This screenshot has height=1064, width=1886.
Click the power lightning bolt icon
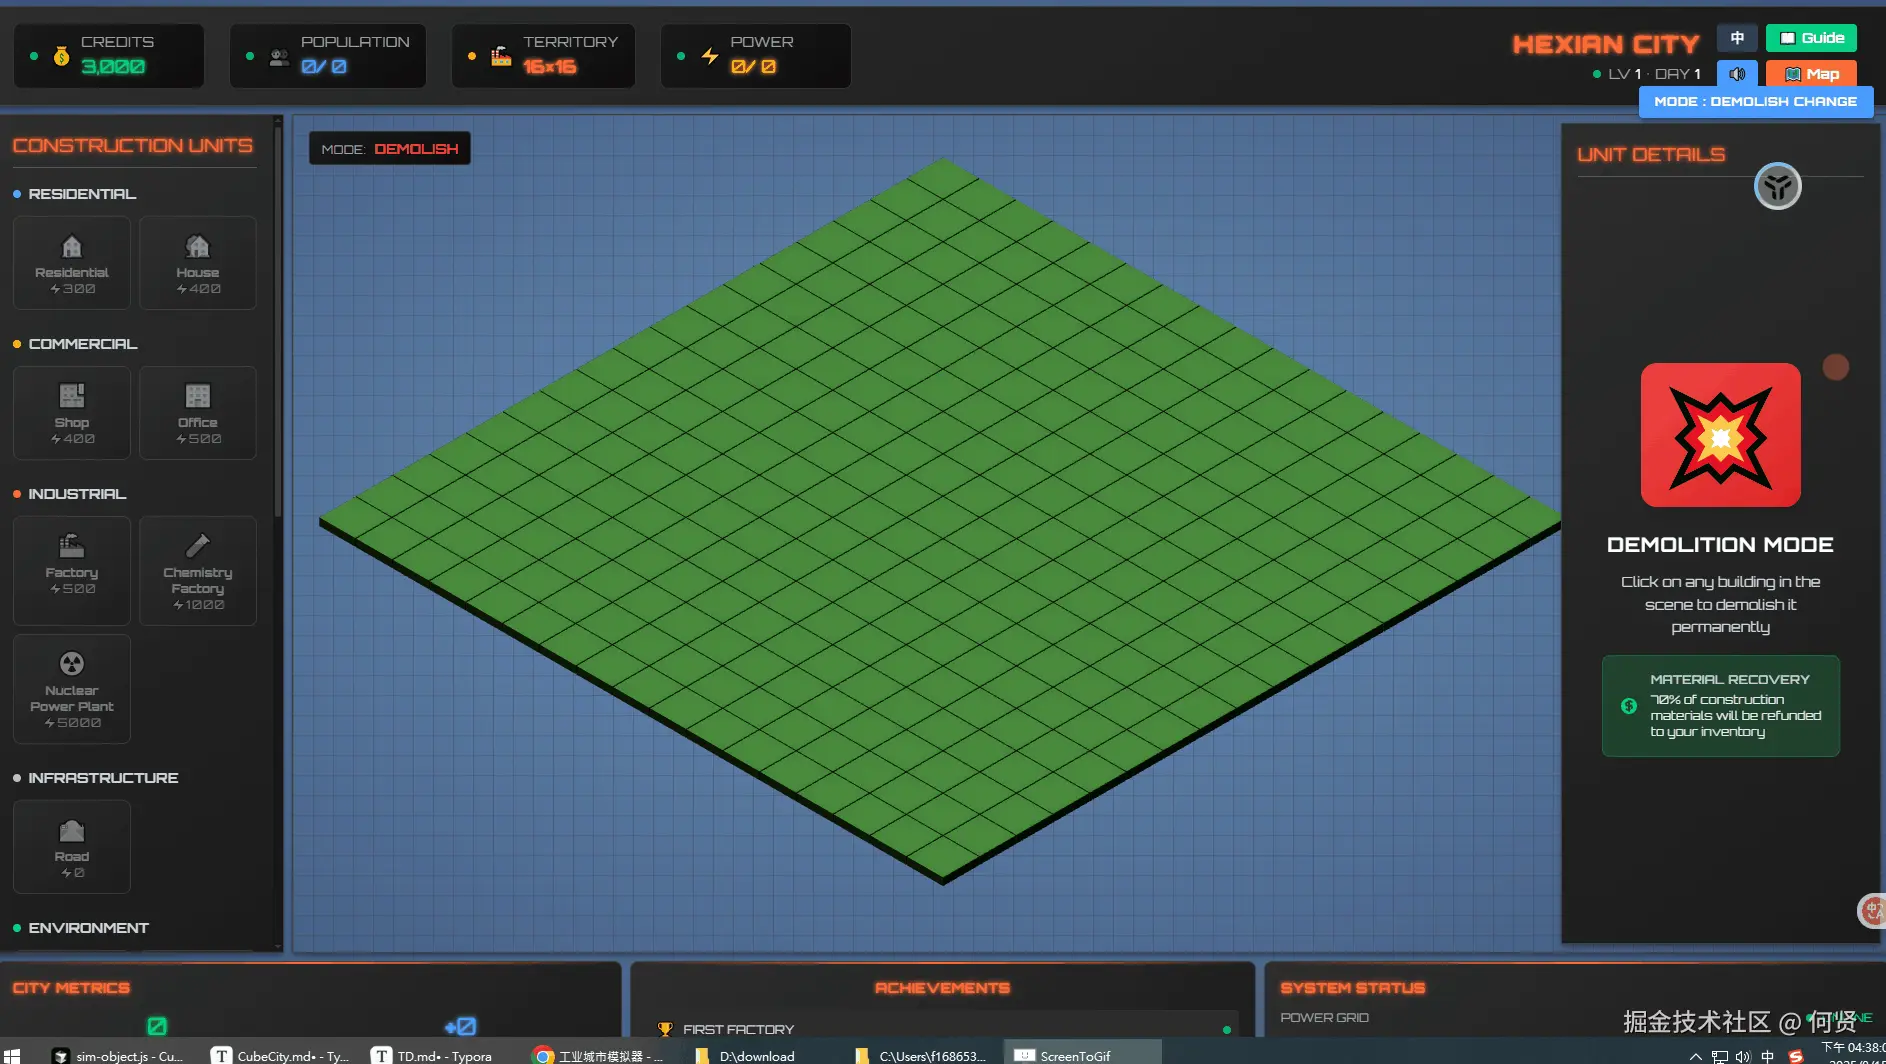[710, 56]
